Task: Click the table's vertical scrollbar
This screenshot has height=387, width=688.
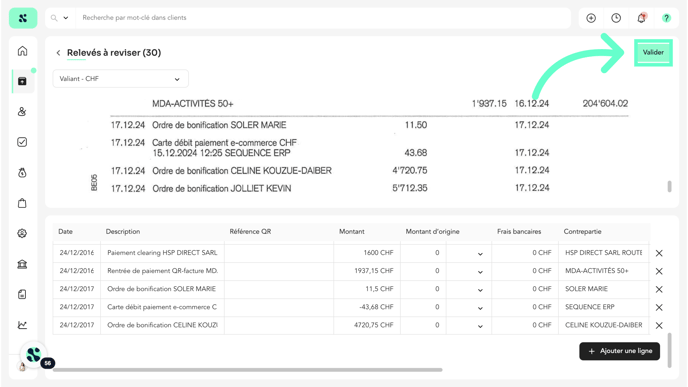Action: click(x=670, y=350)
